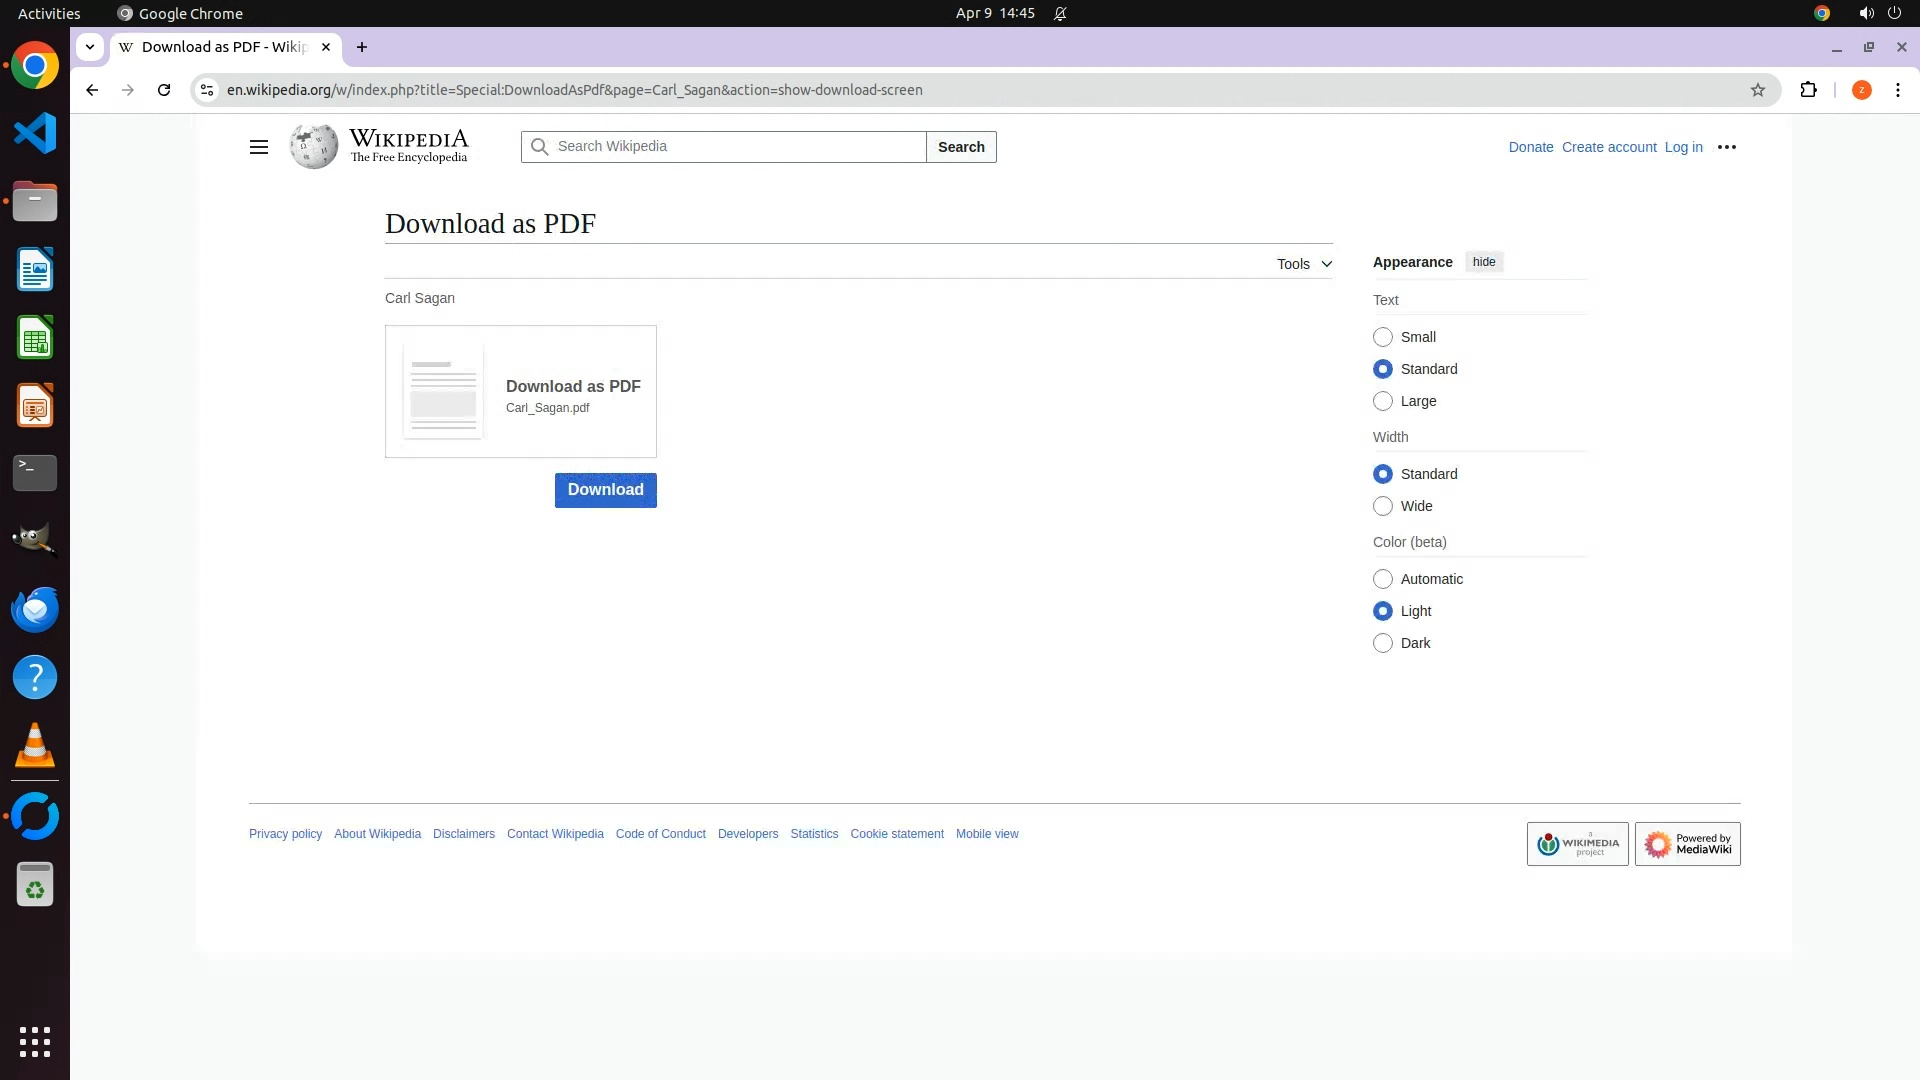This screenshot has height=1080, width=1920.
Task: Expand the Tools dropdown
Action: pos(1304,264)
